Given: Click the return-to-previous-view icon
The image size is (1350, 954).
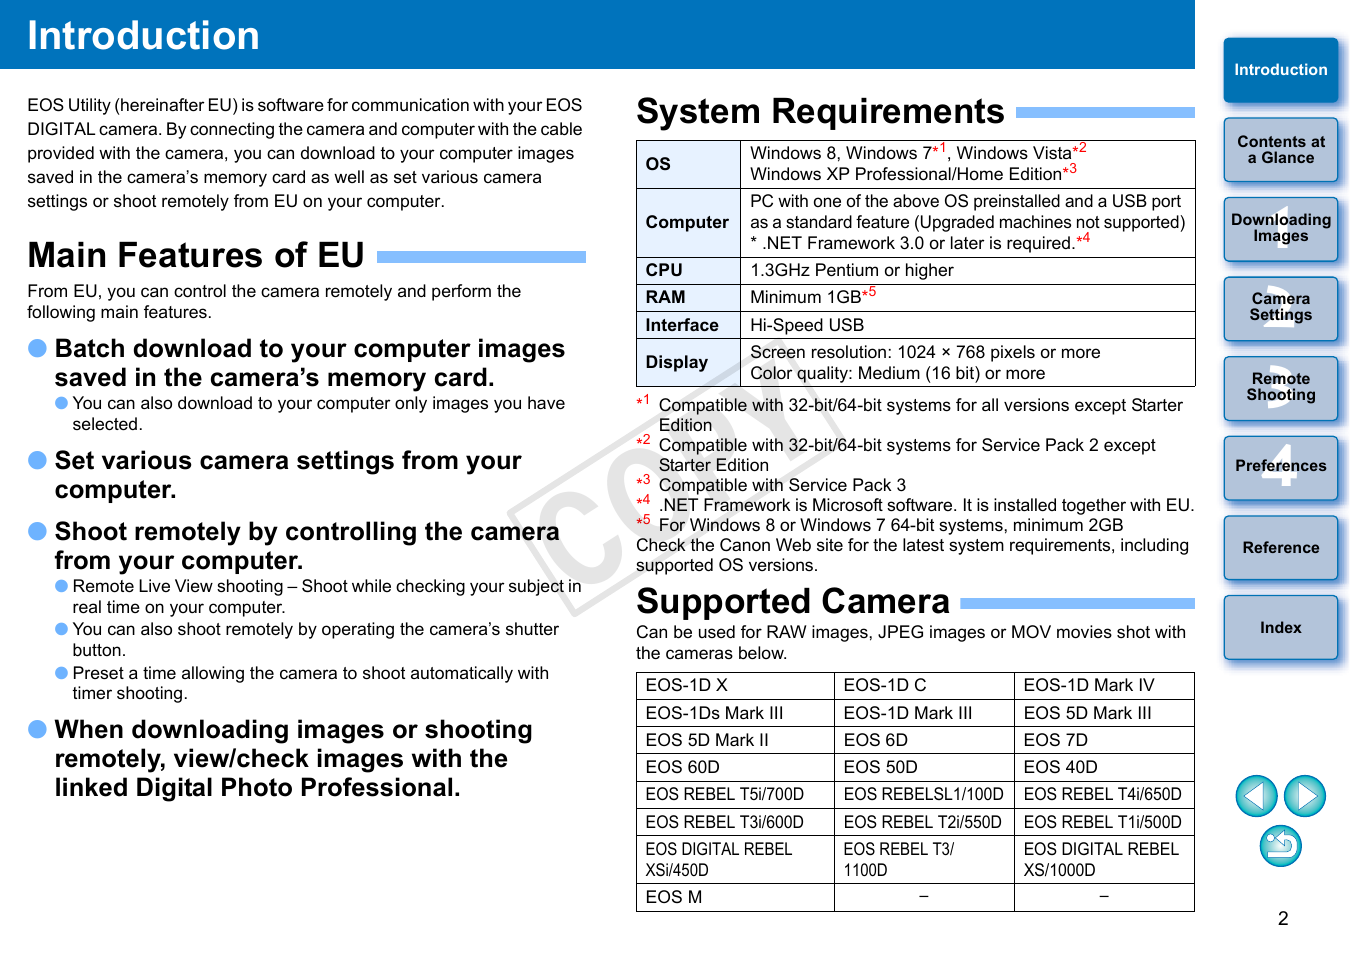Looking at the screenshot, I should point(1281,846).
